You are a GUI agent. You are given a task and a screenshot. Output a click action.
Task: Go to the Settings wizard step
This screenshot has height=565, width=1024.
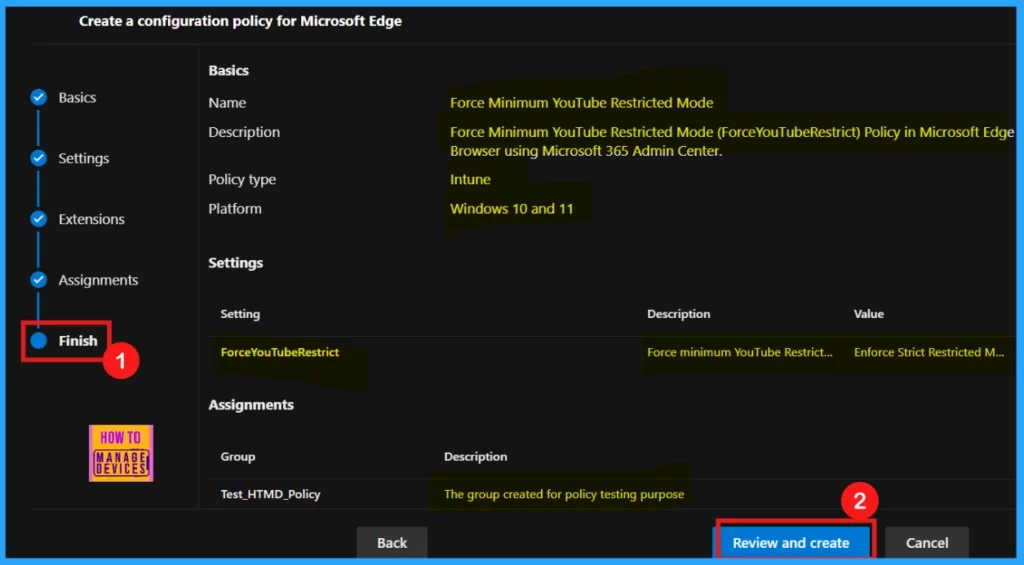point(84,158)
